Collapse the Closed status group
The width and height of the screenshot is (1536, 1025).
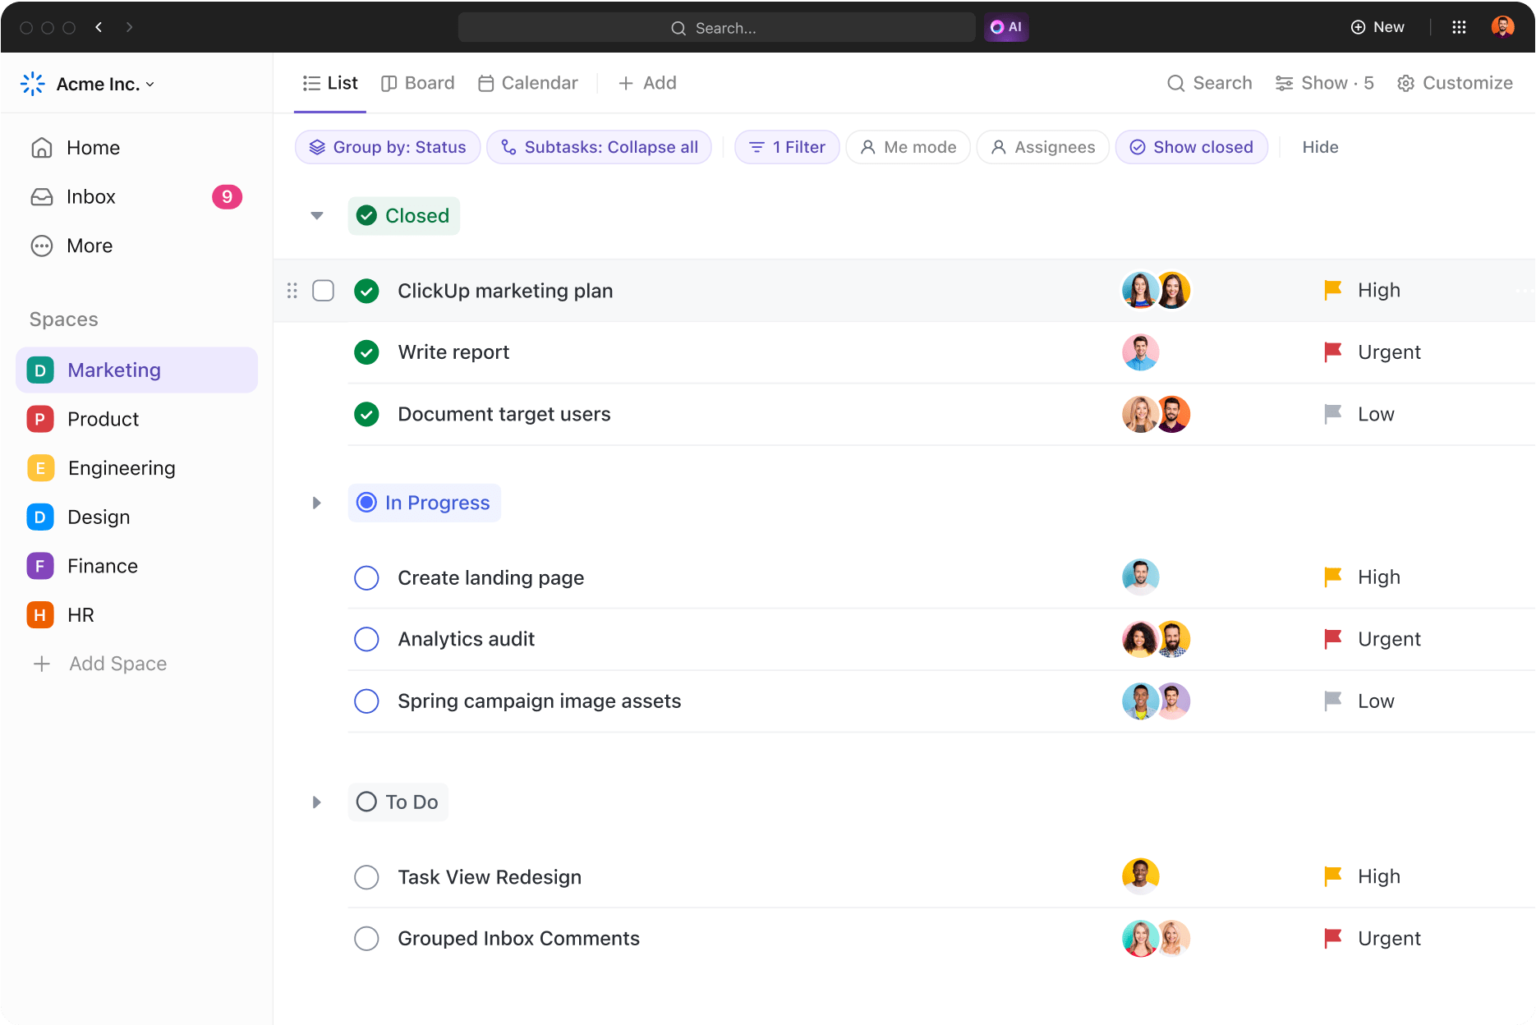click(x=317, y=216)
